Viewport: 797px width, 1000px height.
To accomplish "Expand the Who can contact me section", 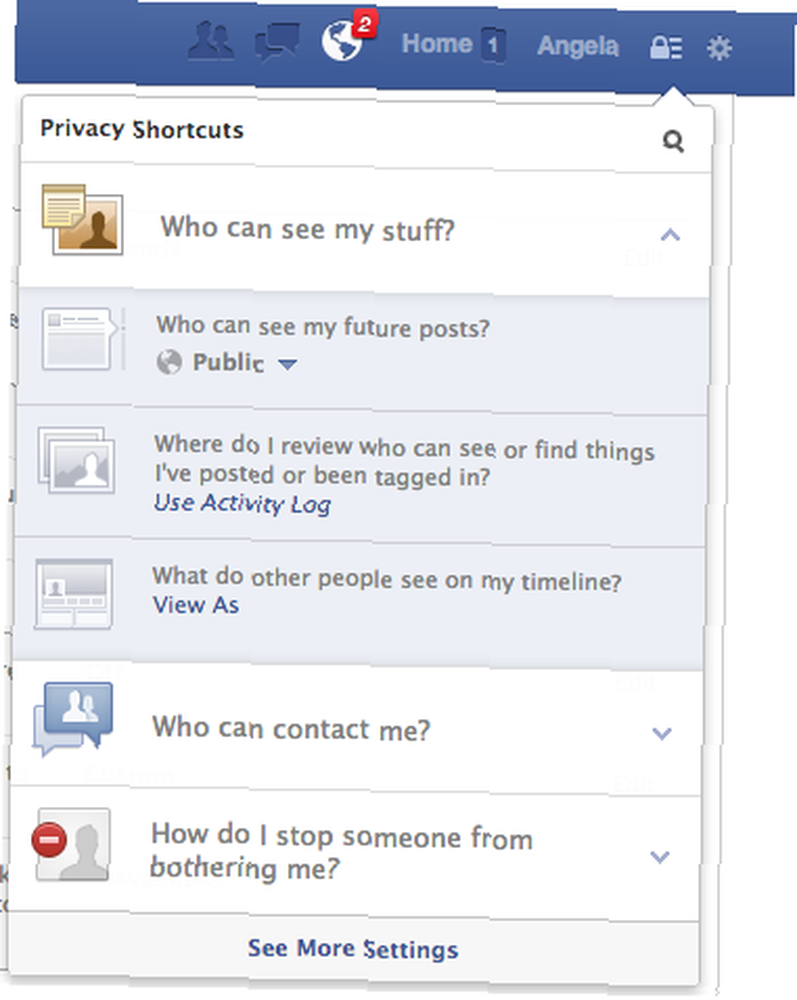I will [662, 733].
